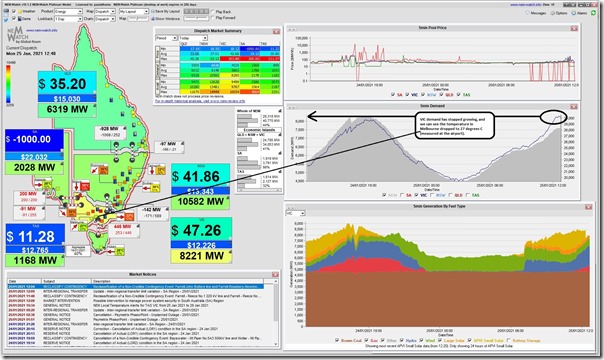604x360 pixels.
Task: Open the Product dropdown set to Energy
Action: pos(69,12)
